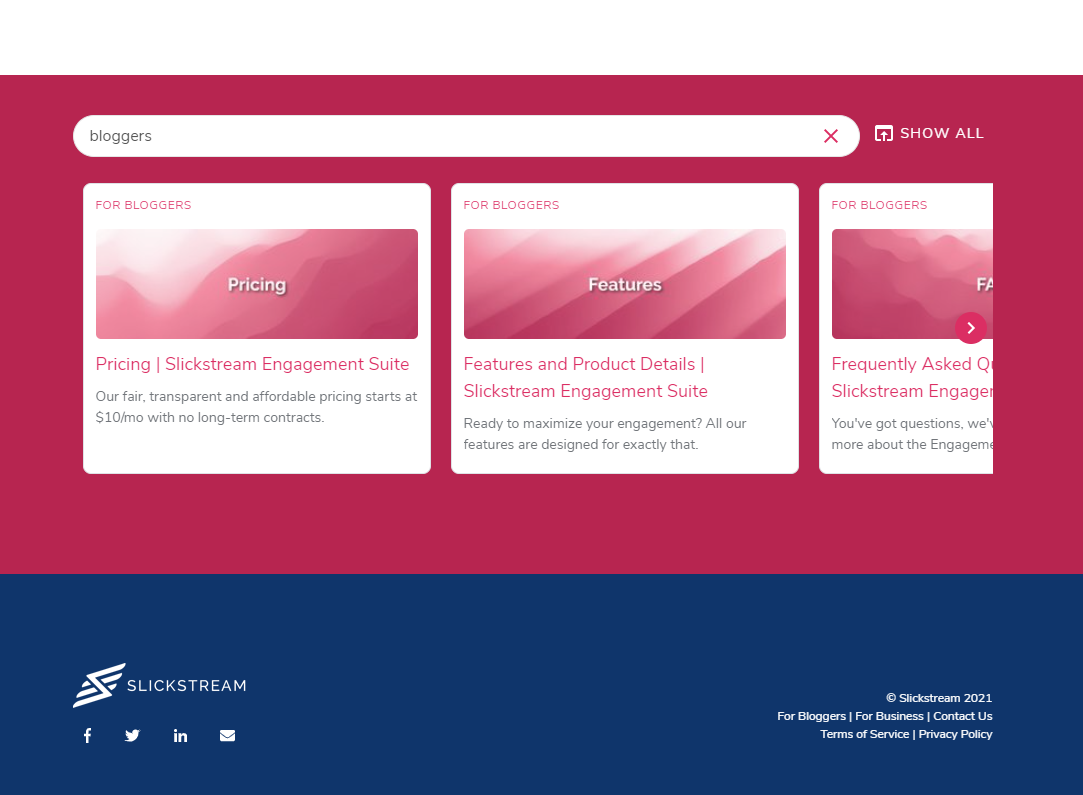Viewport: 1083px width, 795px height.
Task: Focus the search box containing 'bloggers'
Action: [x=466, y=136]
